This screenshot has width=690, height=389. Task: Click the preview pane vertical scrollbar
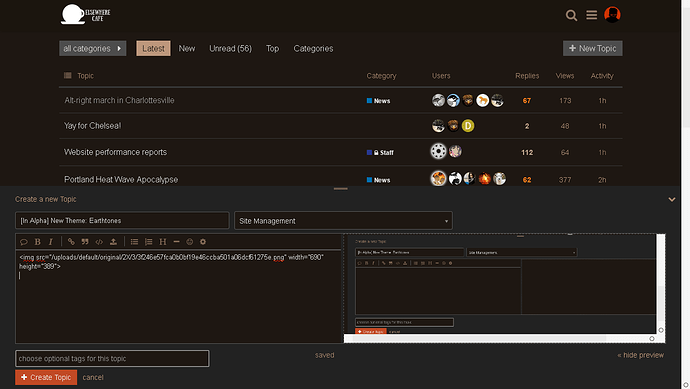(x=661, y=284)
